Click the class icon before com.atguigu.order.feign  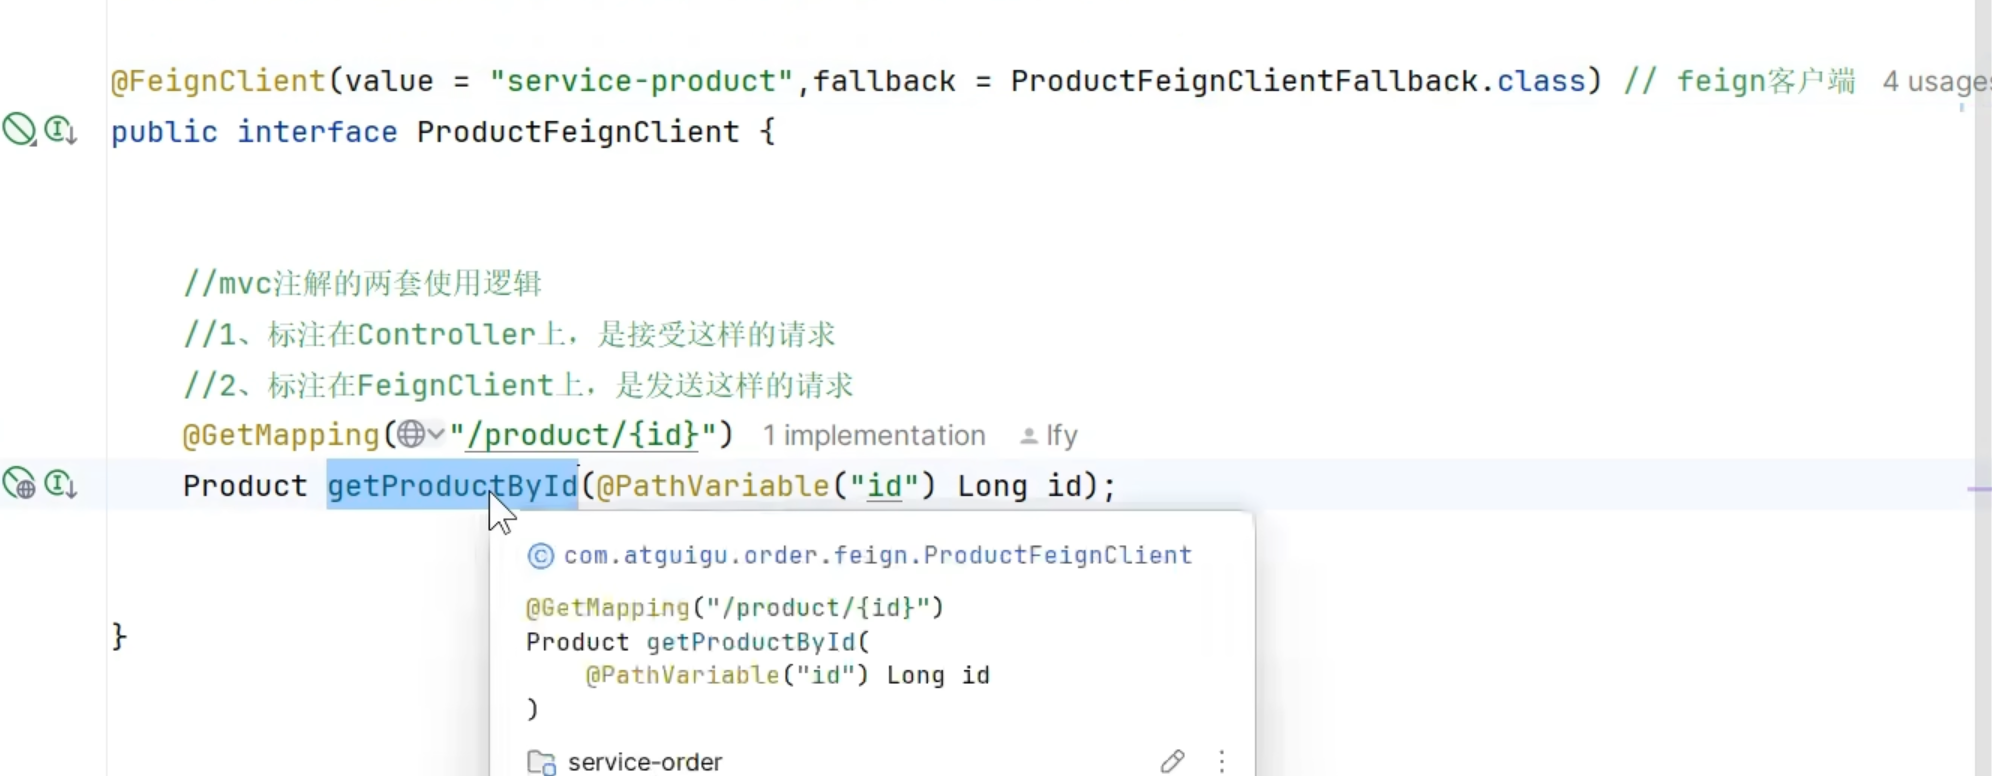coord(540,556)
